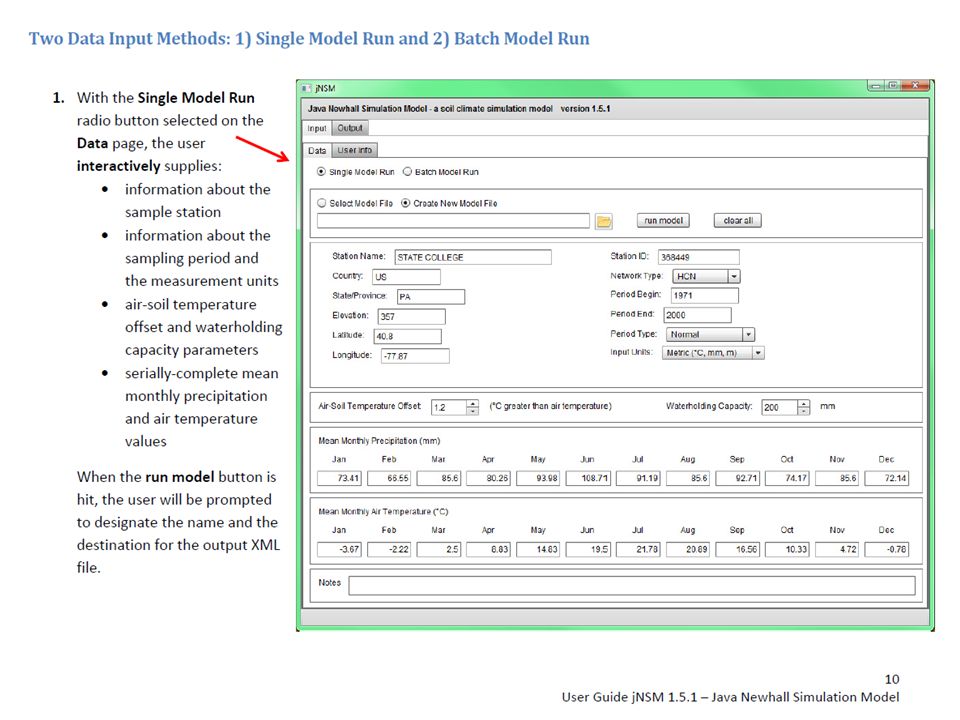Click April precipitation field 80.26
This screenshot has height=720, width=960.
(x=488, y=478)
